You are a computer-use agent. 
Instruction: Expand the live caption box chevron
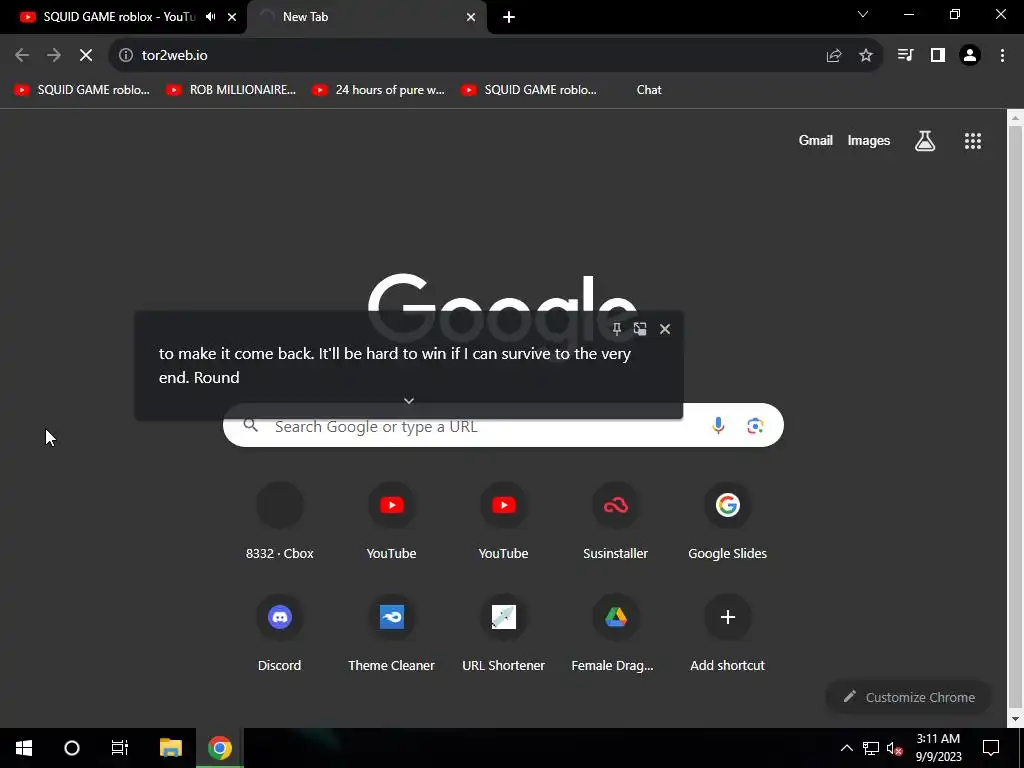pos(409,400)
